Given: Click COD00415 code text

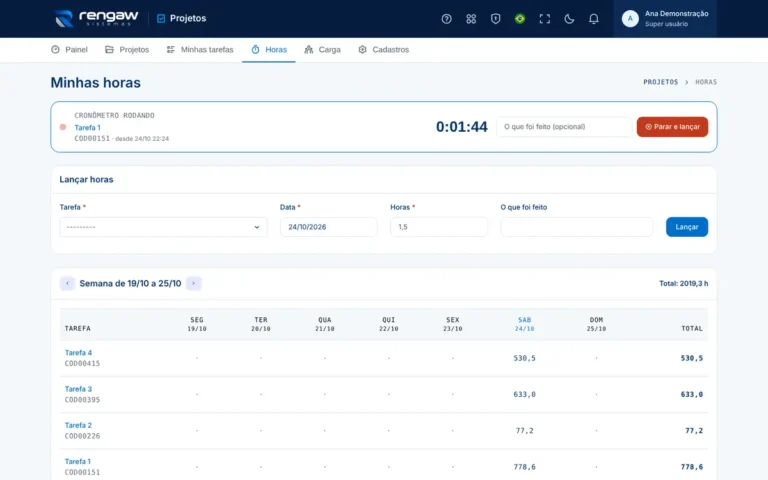Looking at the screenshot, I should 82,363.
